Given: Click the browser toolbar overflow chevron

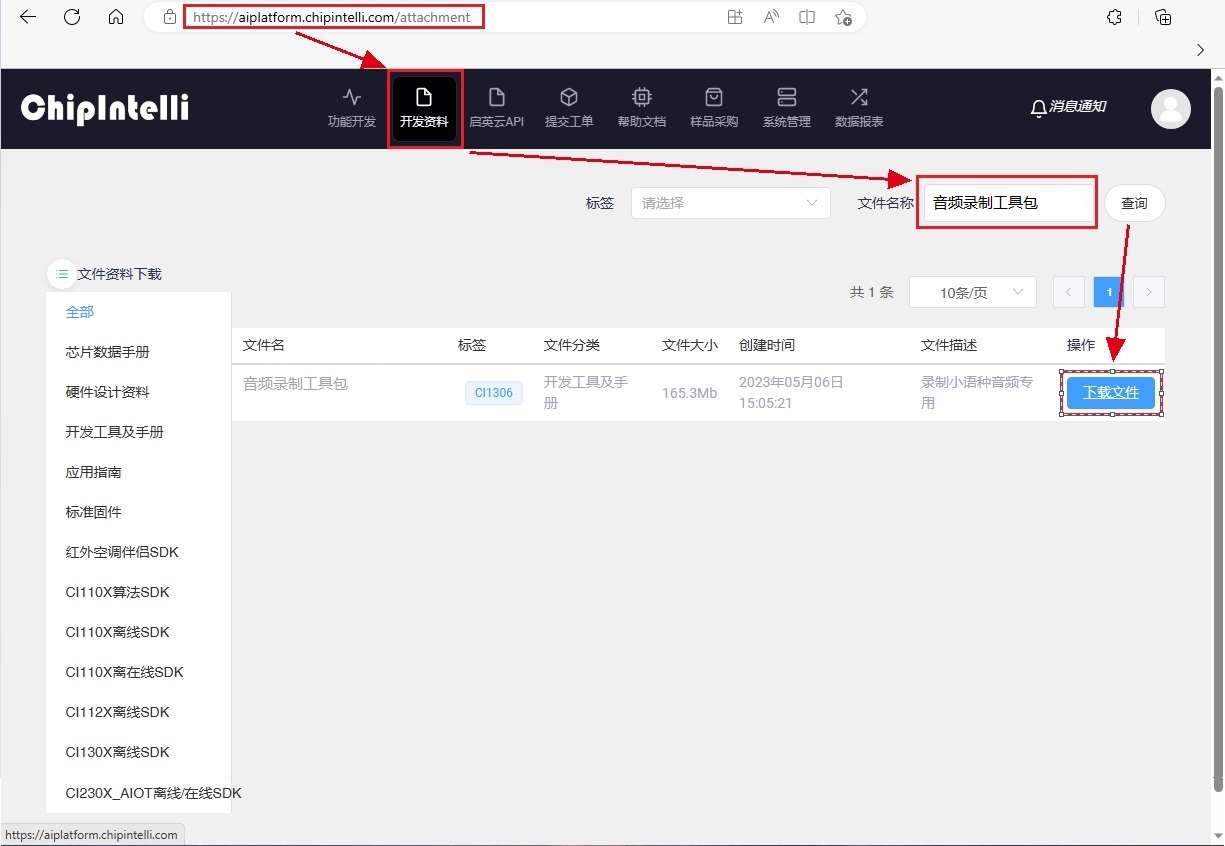Looking at the screenshot, I should pos(1201,50).
